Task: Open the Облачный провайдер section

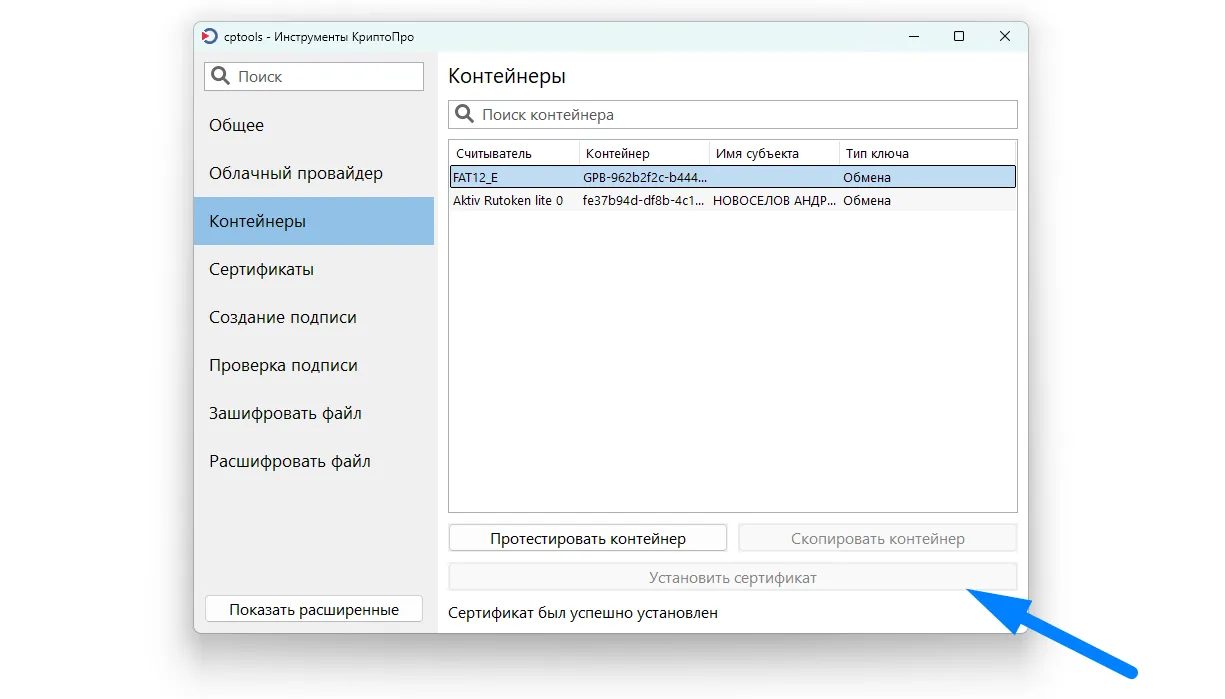Action: point(314,173)
